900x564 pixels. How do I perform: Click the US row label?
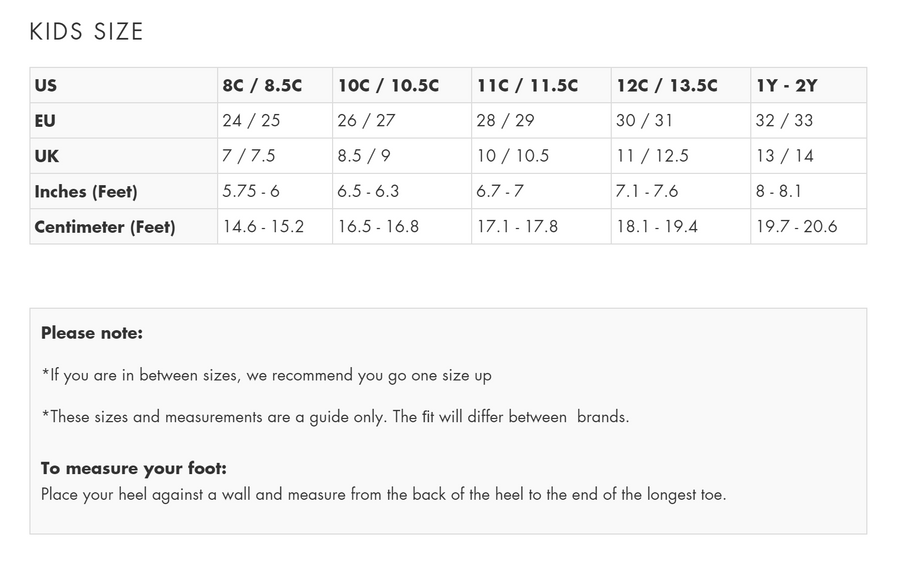pos(46,86)
